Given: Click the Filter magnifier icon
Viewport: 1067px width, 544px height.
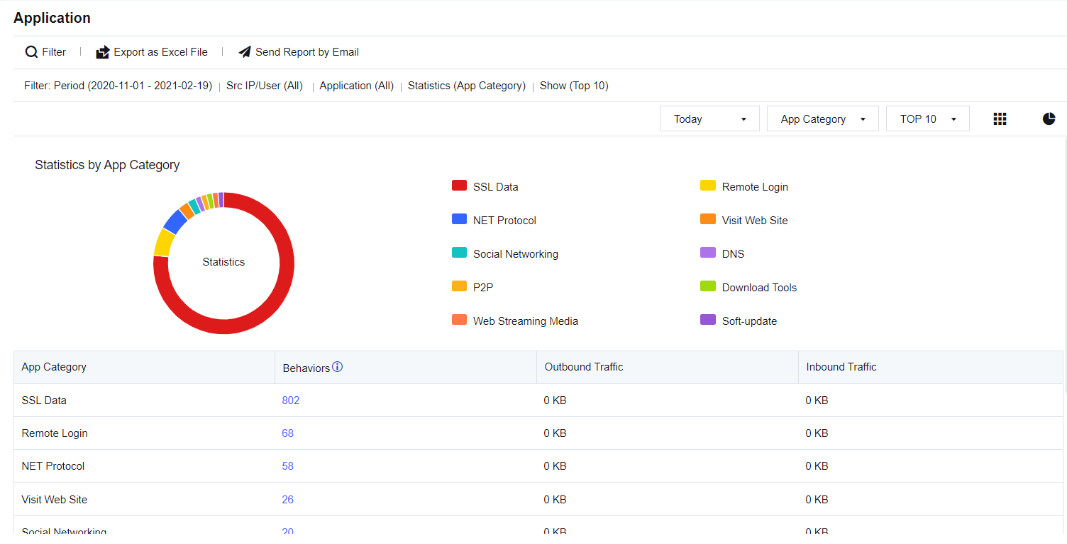Looking at the screenshot, I should [31, 52].
